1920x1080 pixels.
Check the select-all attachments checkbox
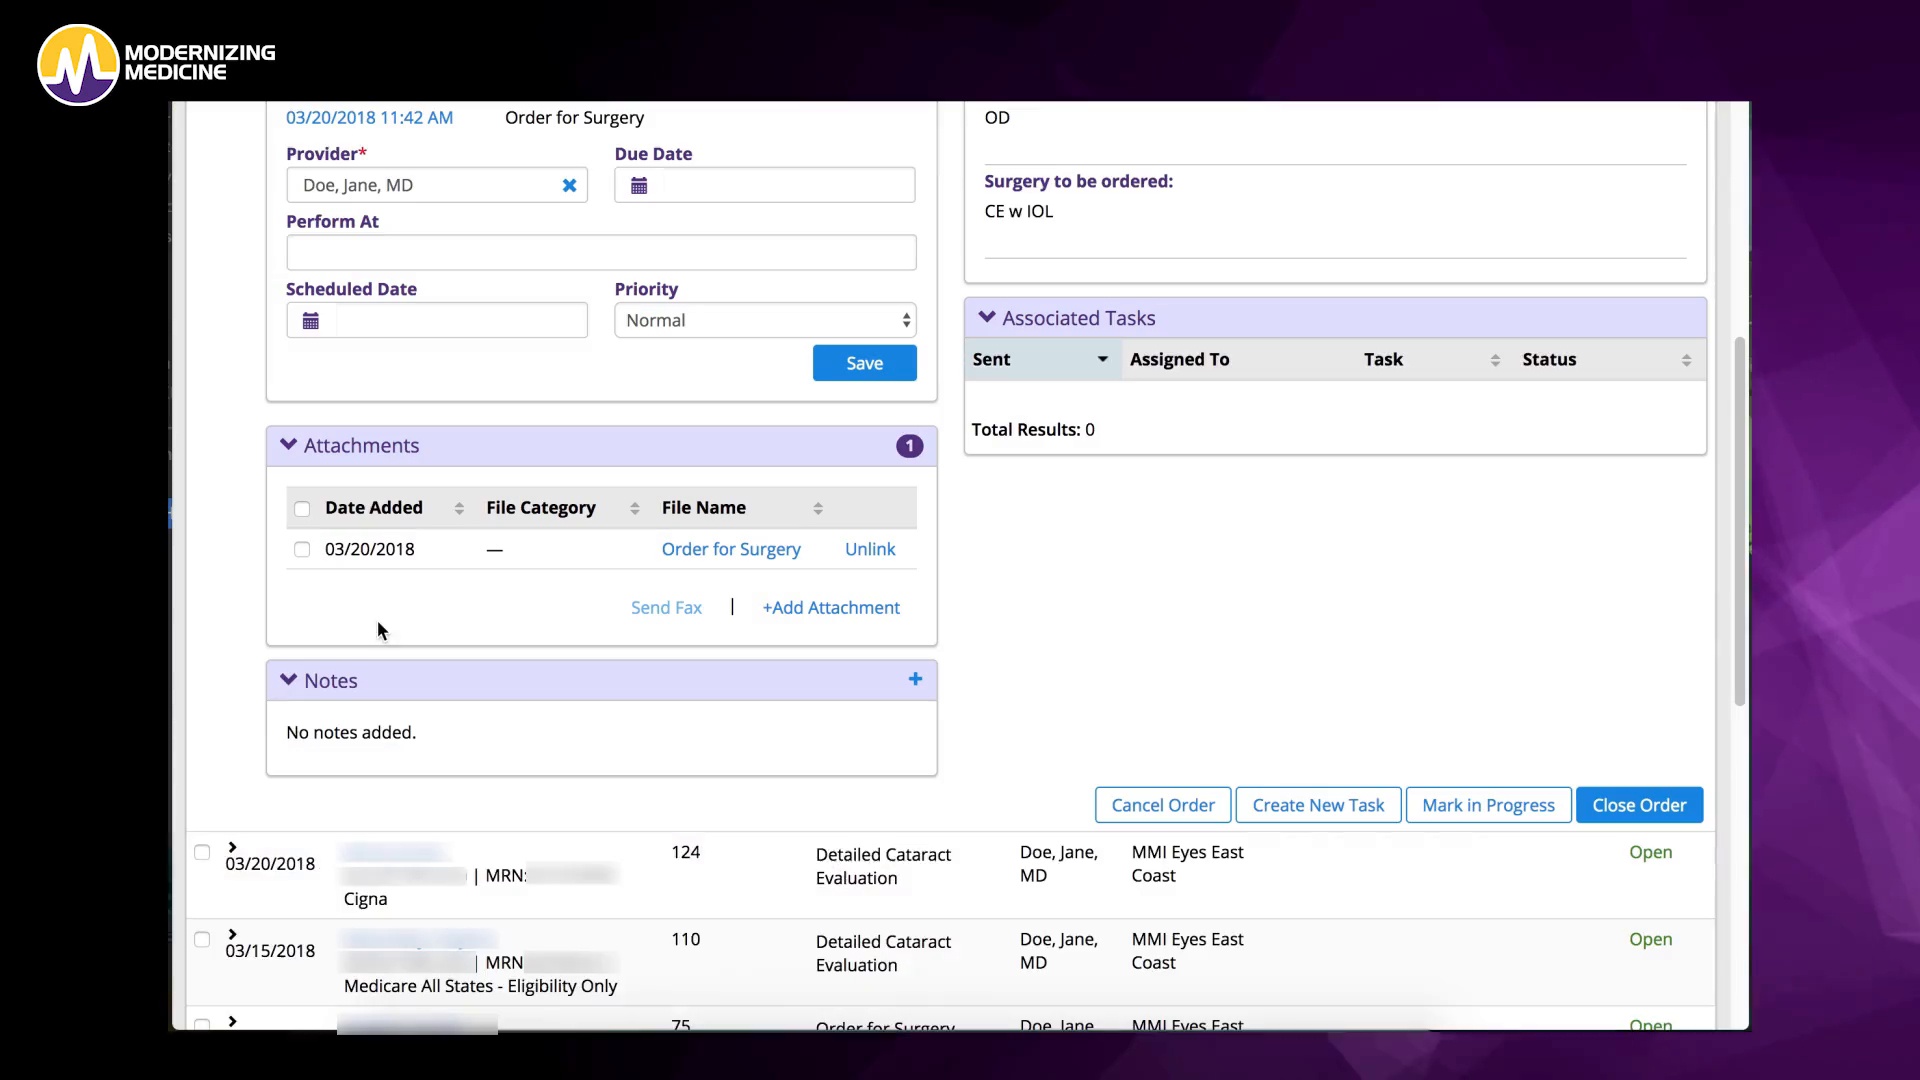[302, 509]
